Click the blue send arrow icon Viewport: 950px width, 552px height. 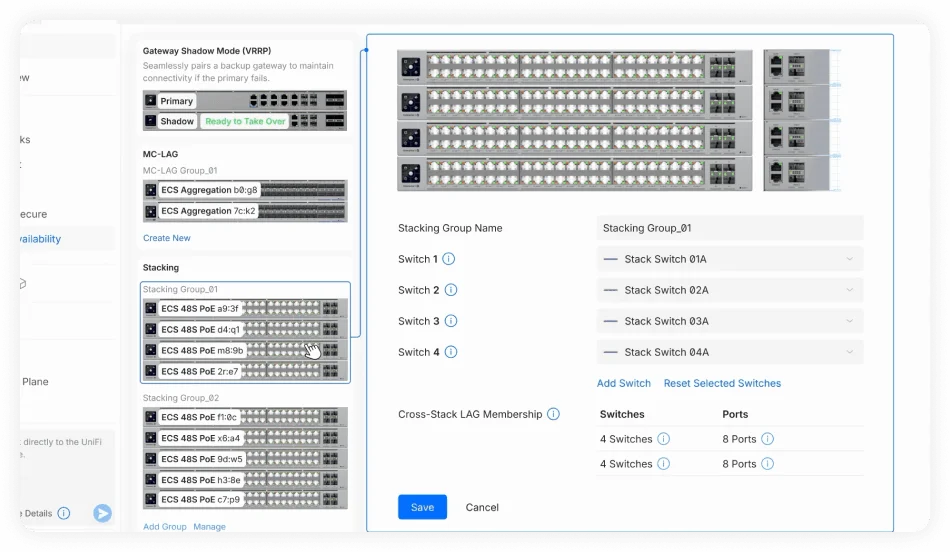click(102, 514)
